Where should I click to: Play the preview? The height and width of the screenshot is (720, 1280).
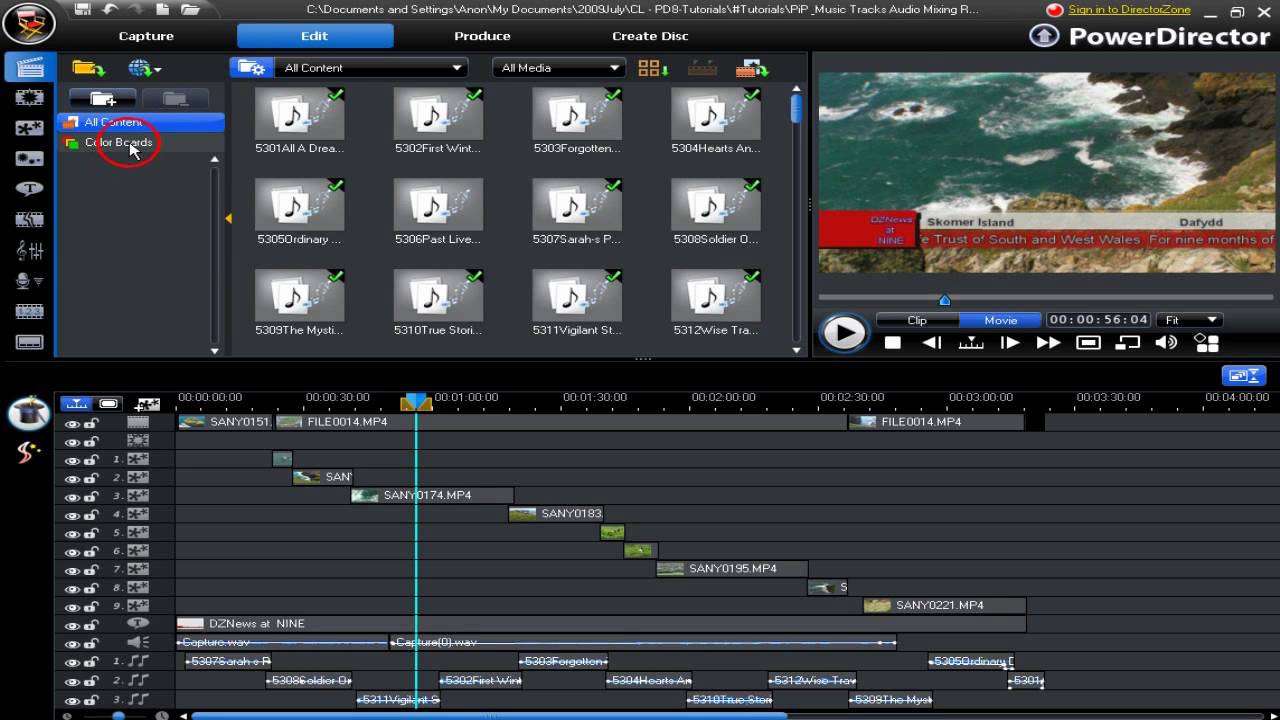tap(844, 334)
